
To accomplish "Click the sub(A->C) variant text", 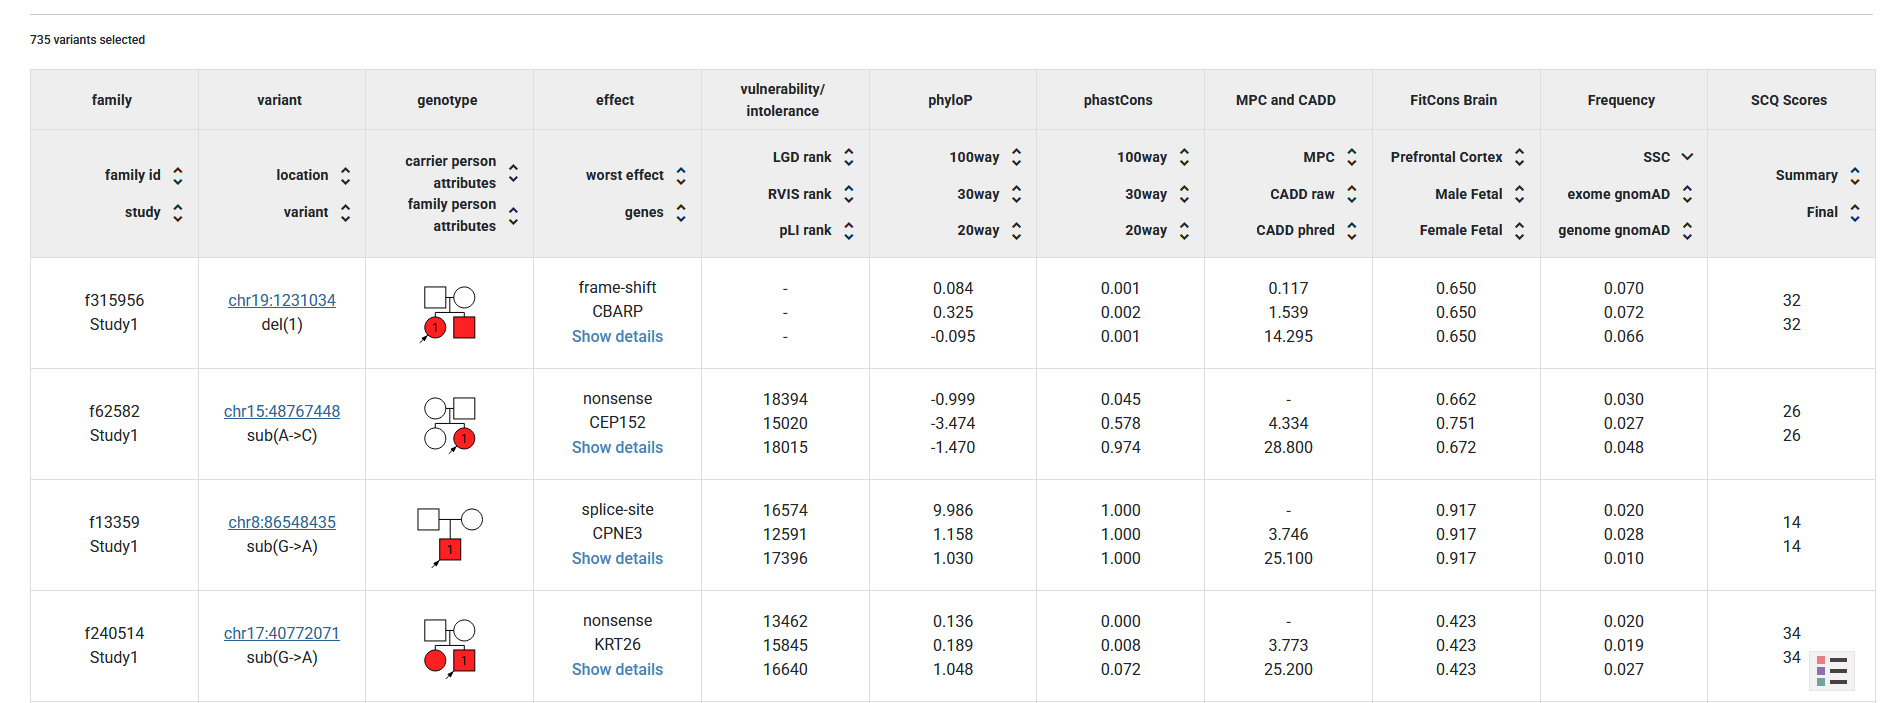I will (x=282, y=435).
